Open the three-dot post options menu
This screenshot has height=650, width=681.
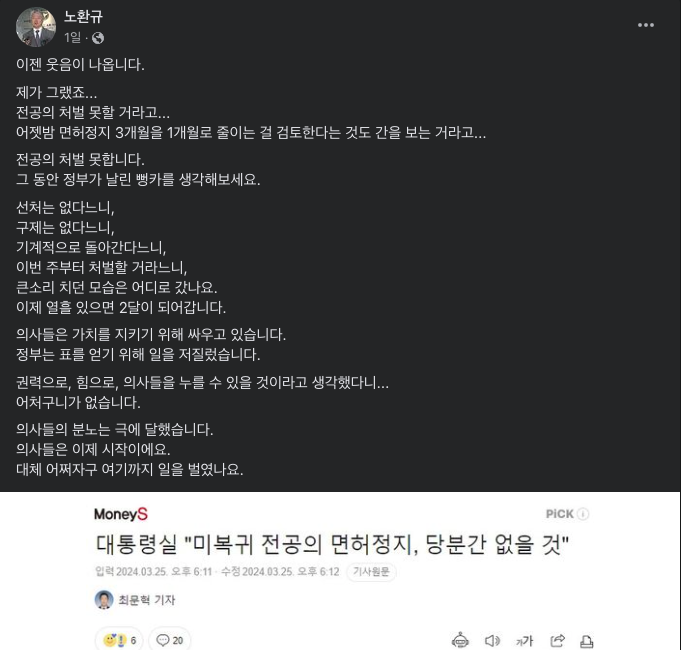645,25
